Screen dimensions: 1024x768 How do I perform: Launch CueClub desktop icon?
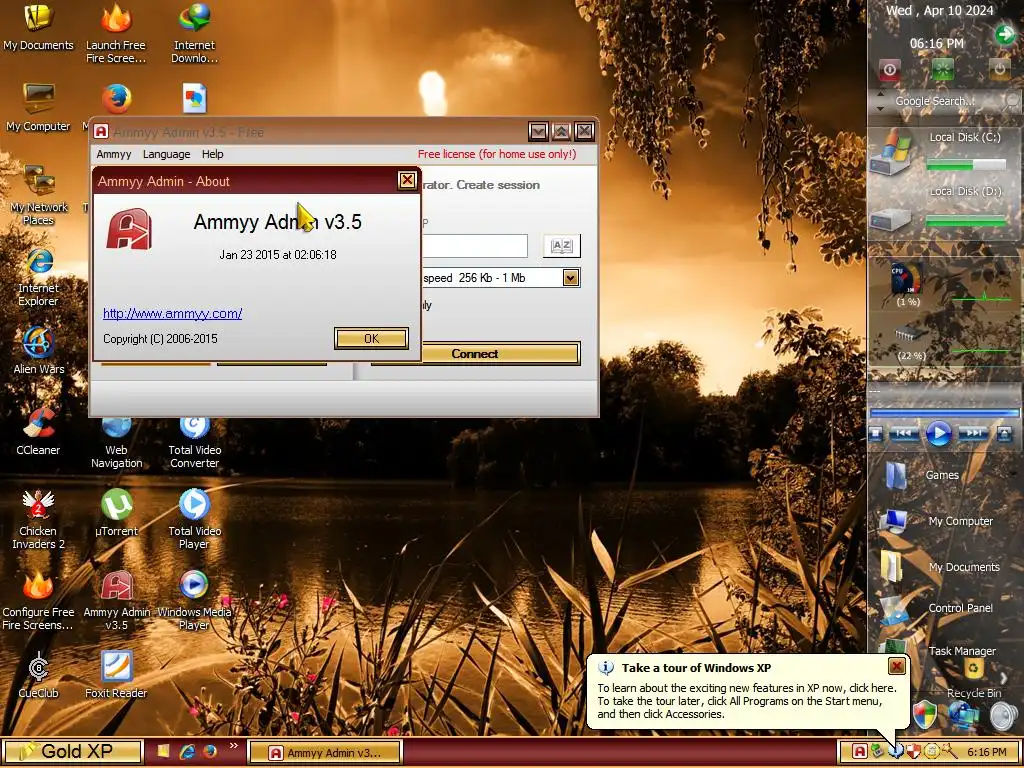click(x=38, y=675)
